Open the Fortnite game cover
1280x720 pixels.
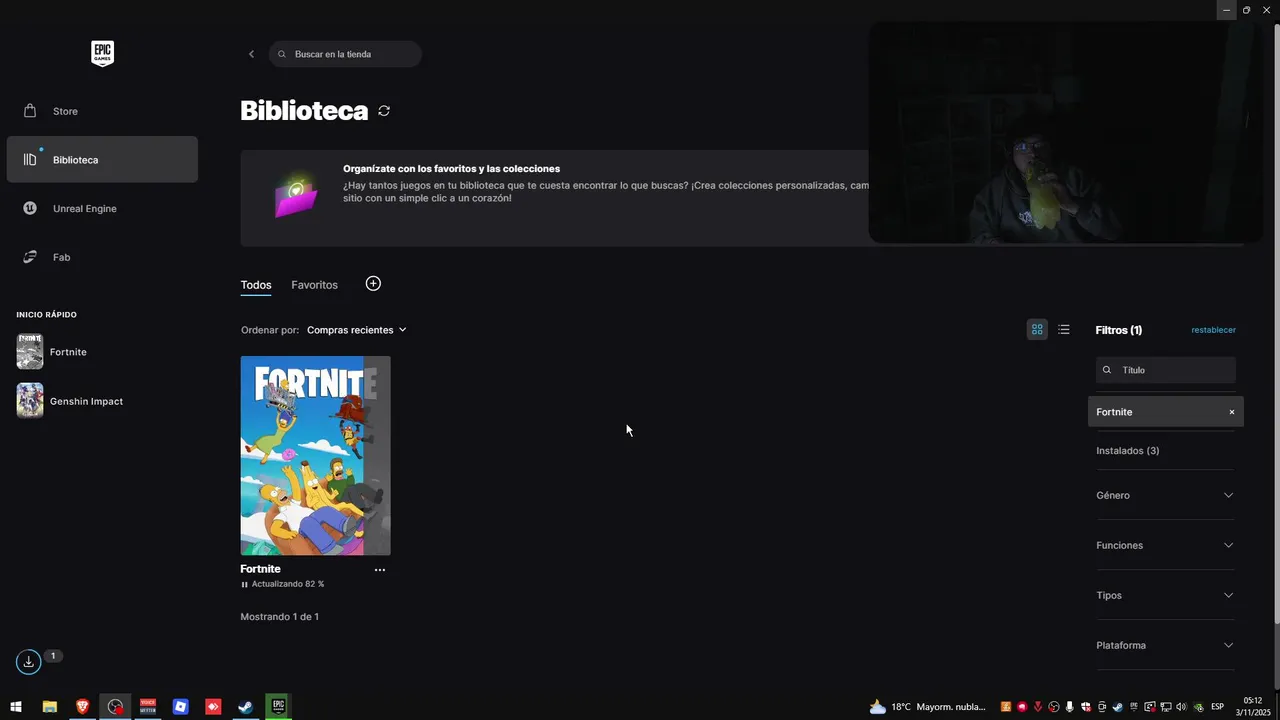315,455
